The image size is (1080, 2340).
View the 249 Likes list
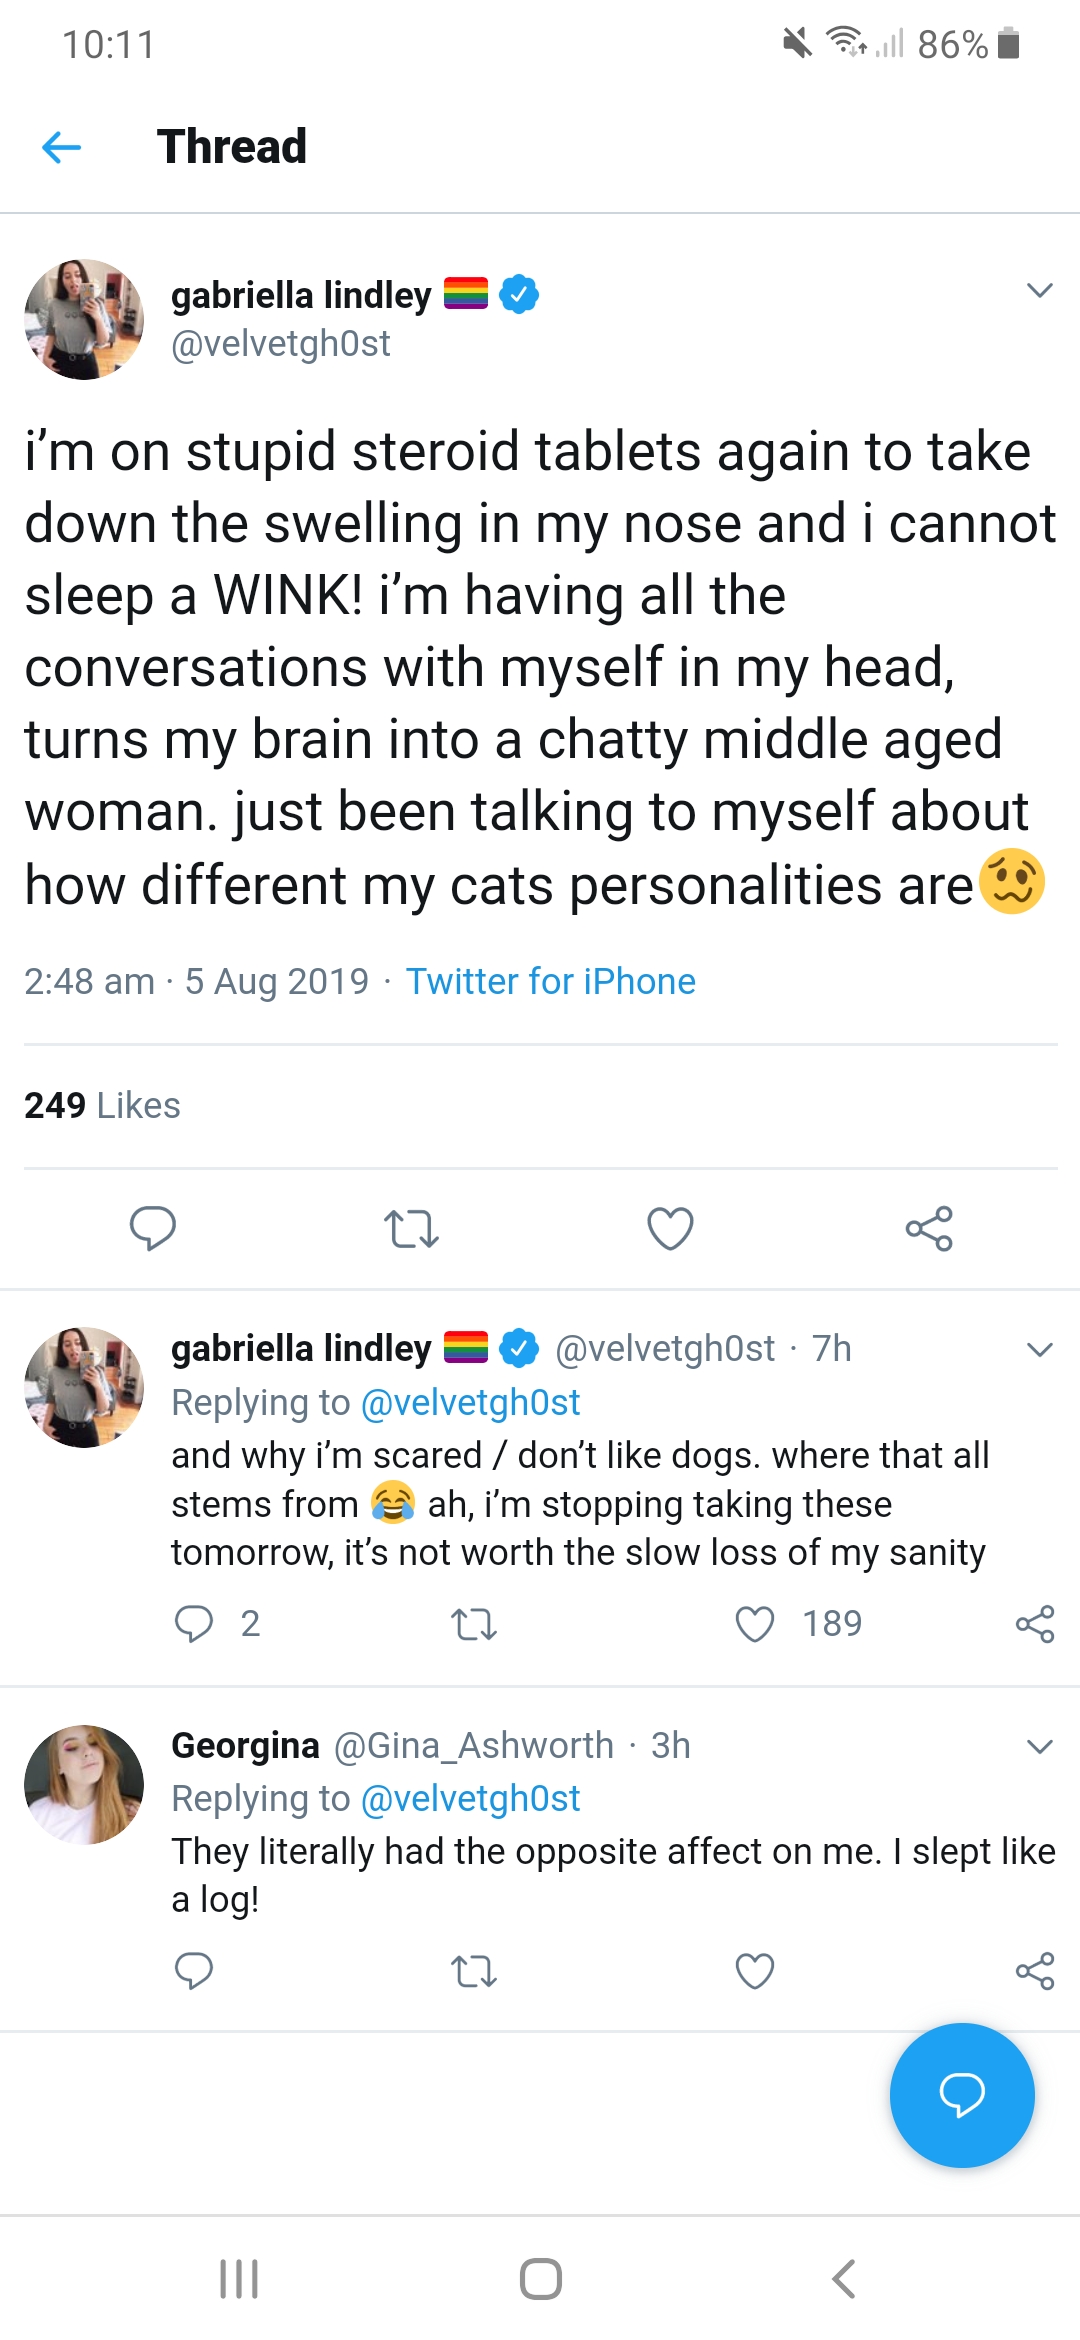[102, 1106]
